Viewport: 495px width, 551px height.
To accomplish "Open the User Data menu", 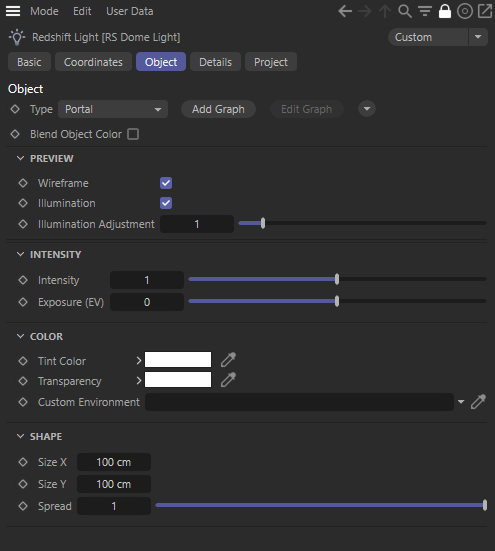I will coord(130,11).
